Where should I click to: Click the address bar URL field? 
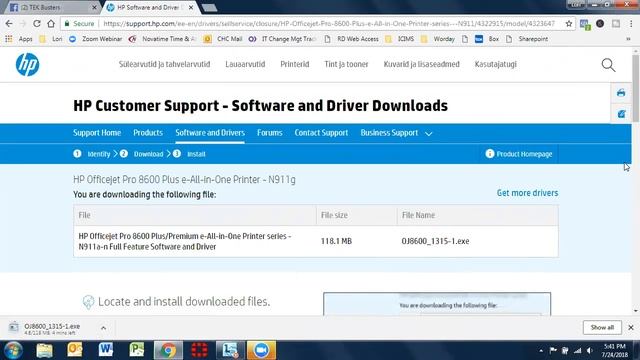tap(329, 24)
